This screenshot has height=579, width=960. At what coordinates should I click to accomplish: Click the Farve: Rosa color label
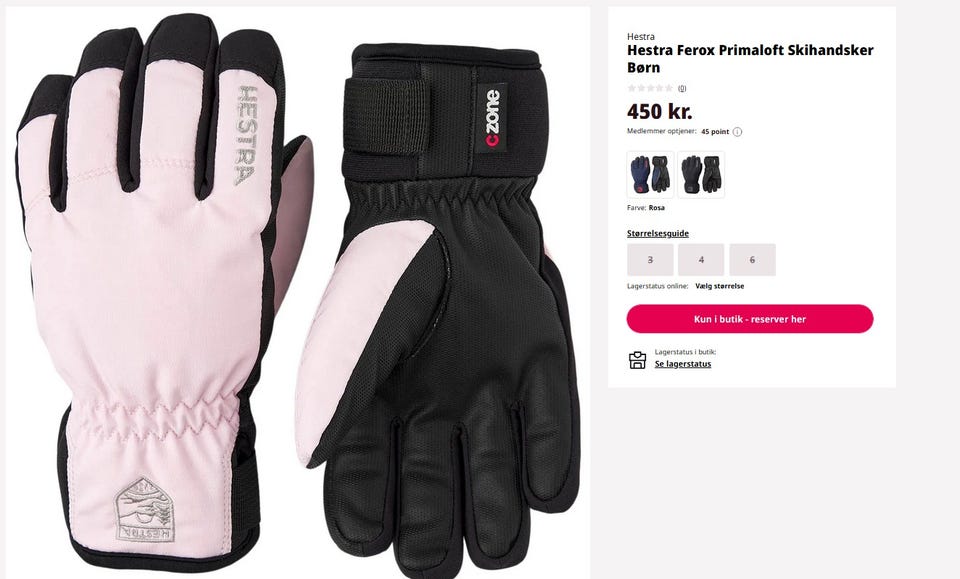646,207
